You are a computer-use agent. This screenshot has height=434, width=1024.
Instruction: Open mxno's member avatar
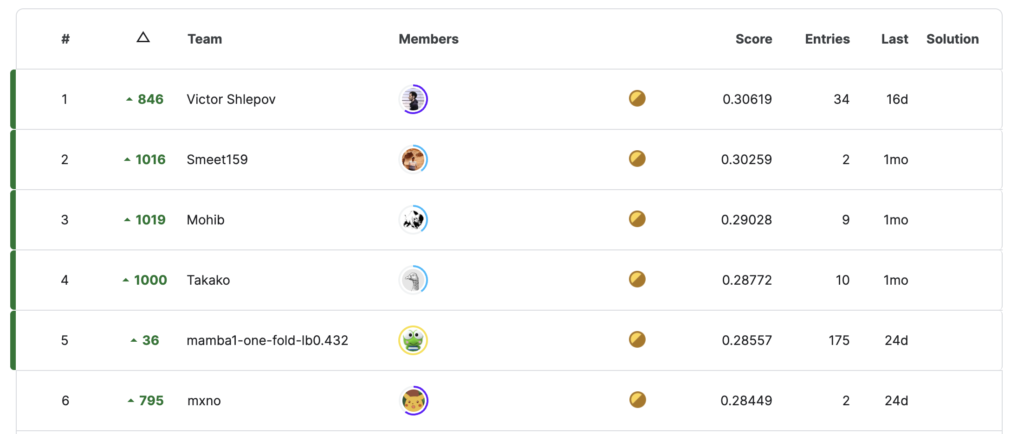(x=413, y=400)
